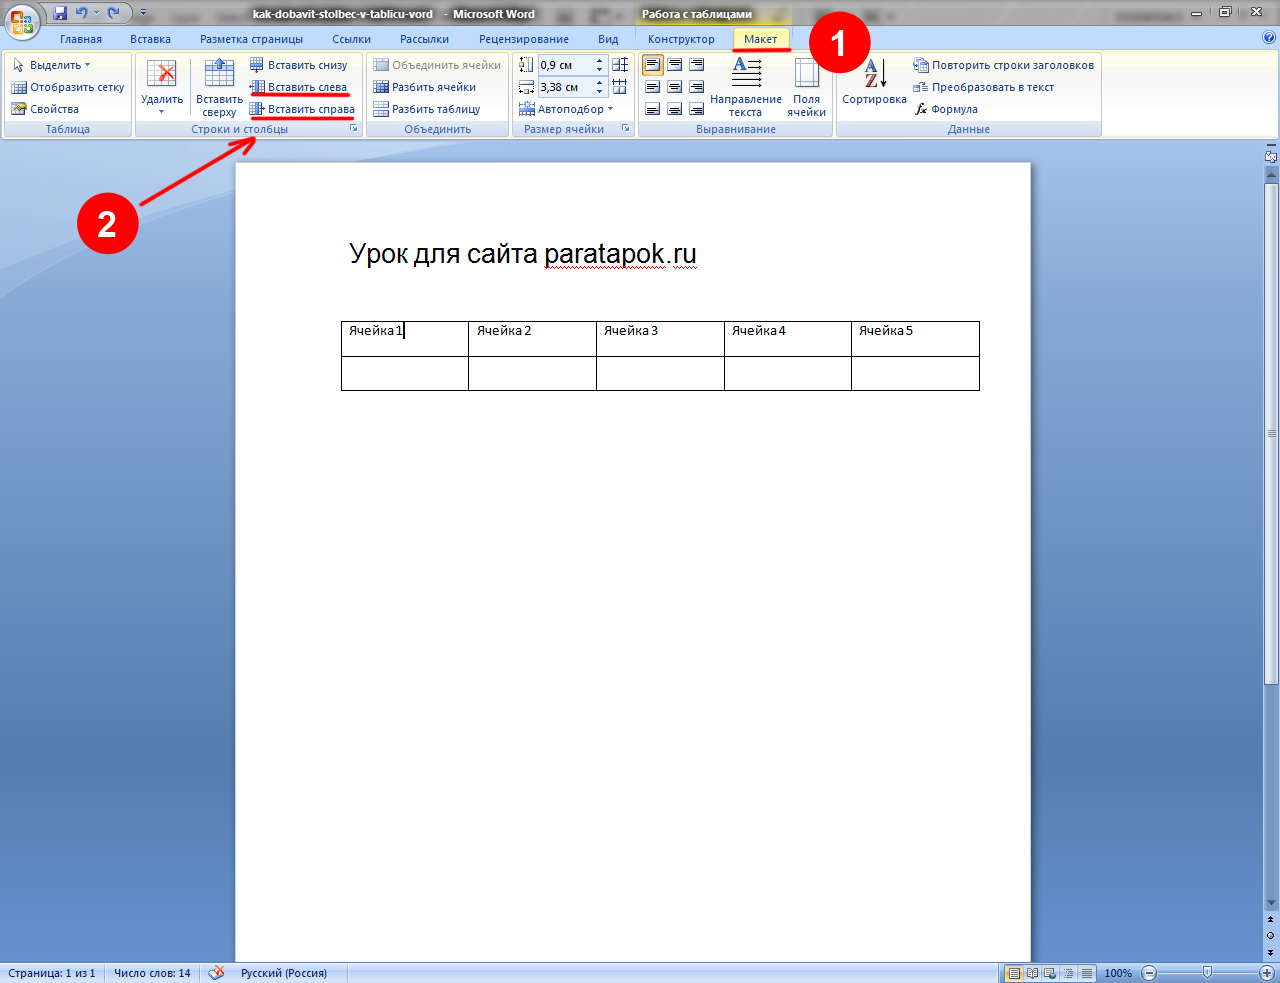
Task: Align cell text top left
Action: point(653,65)
